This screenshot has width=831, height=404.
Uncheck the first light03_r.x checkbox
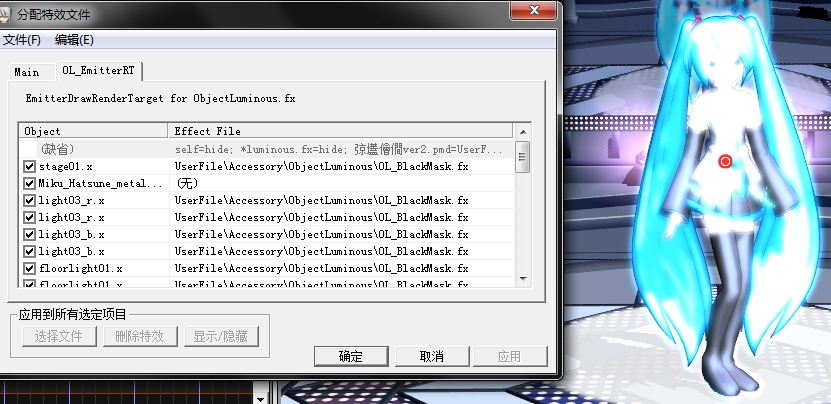click(x=30, y=200)
